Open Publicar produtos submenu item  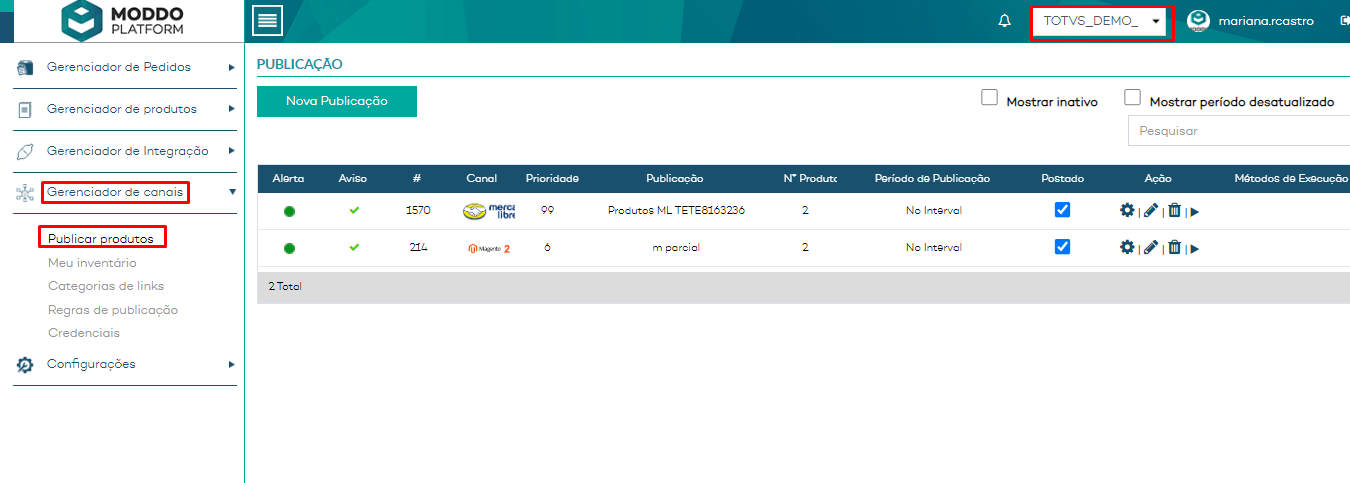click(101, 239)
